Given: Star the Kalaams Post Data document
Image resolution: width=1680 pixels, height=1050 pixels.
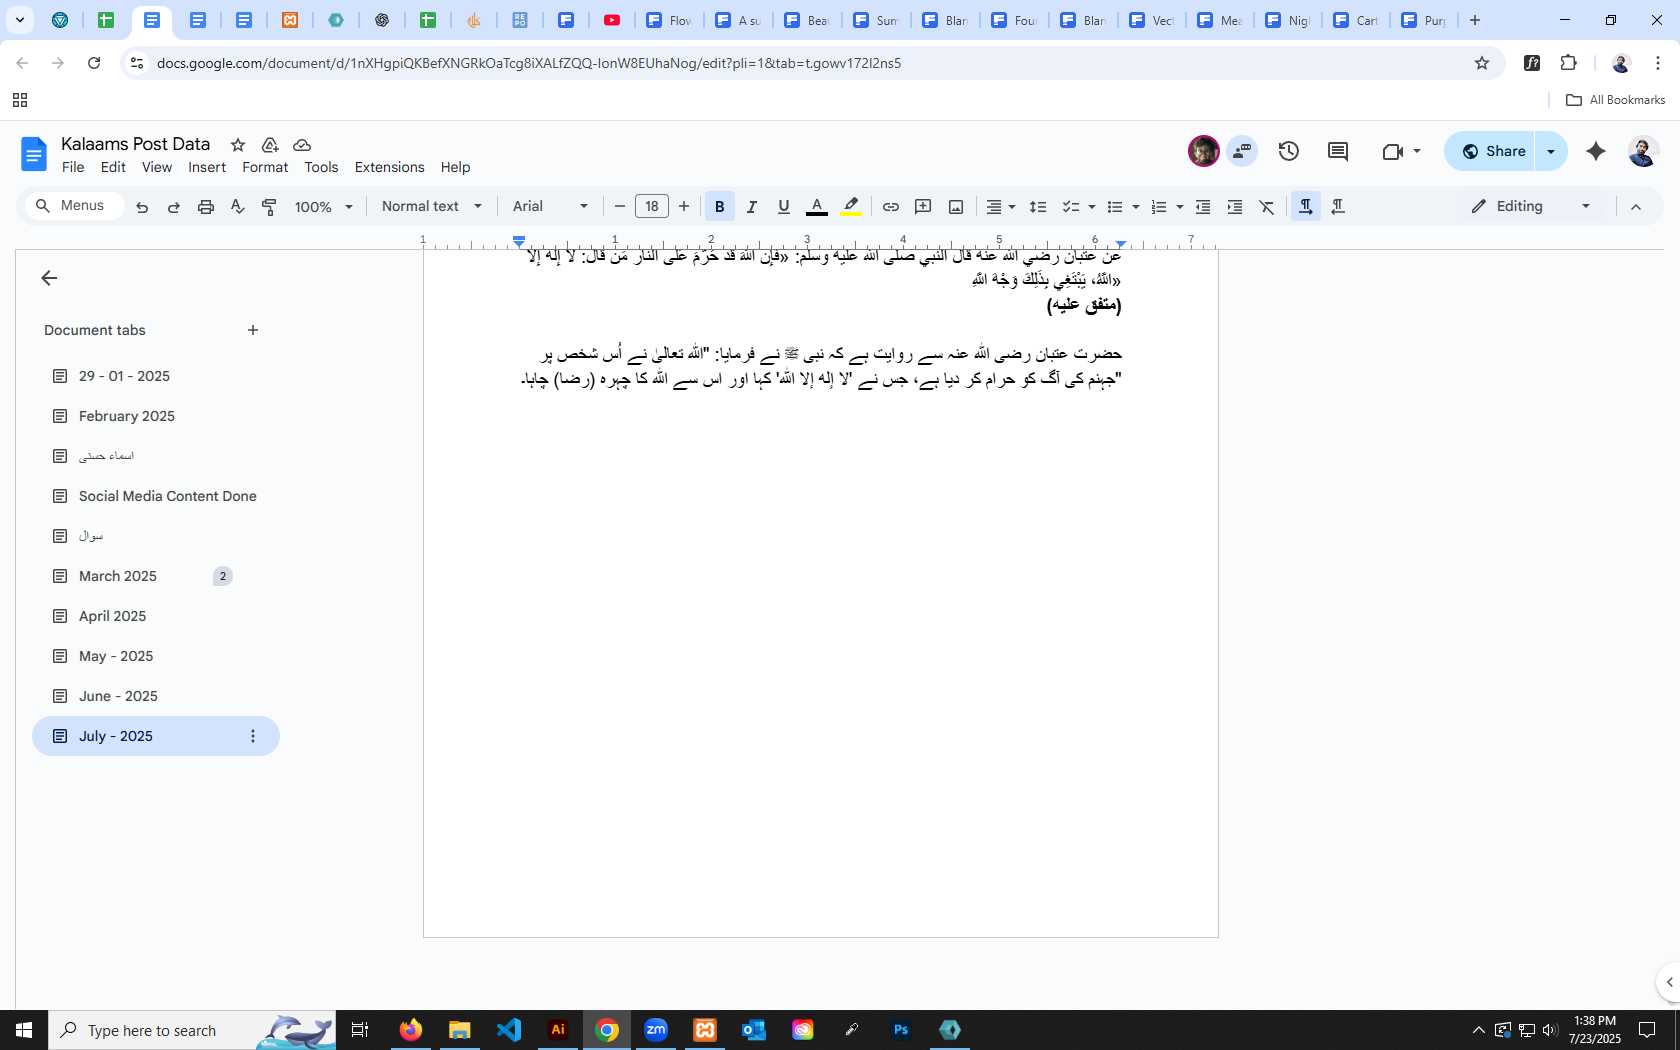Looking at the screenshot, I should (x=238, y=145).
